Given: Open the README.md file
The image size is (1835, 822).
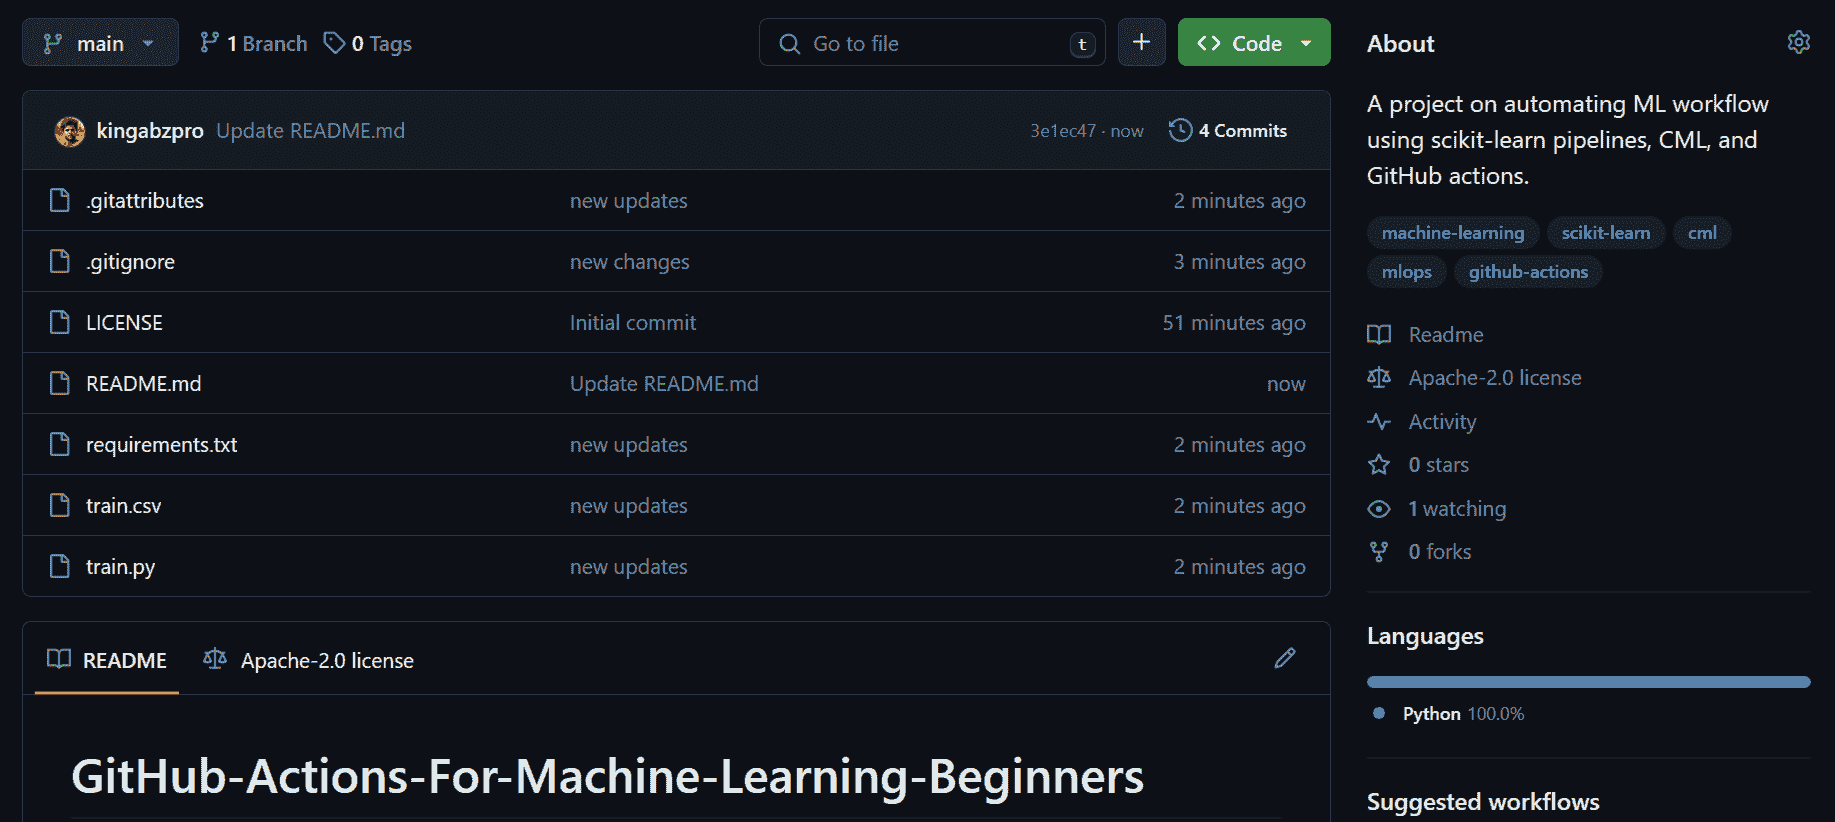Looking at the screenshot, I should [x=143, y=384].
